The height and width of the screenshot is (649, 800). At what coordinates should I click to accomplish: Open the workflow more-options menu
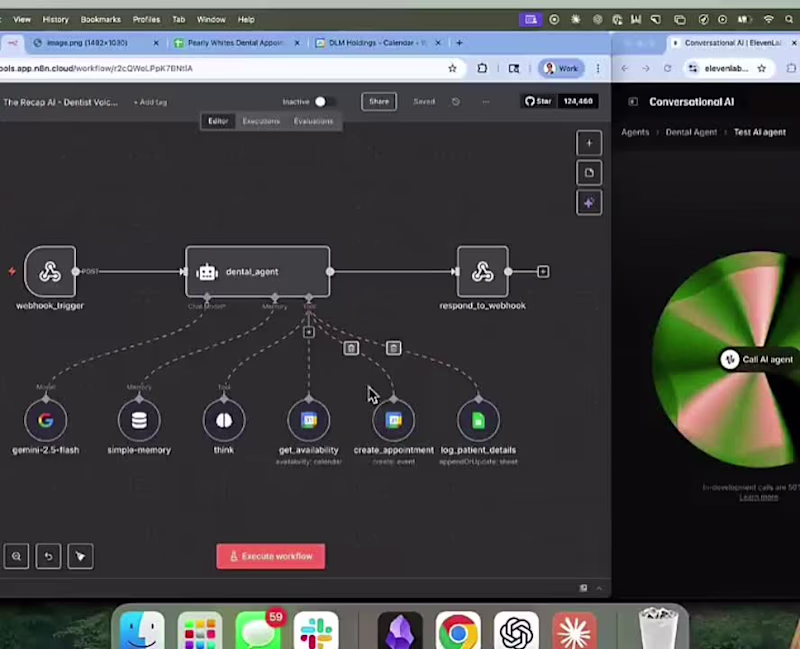[x=486, y=102]
